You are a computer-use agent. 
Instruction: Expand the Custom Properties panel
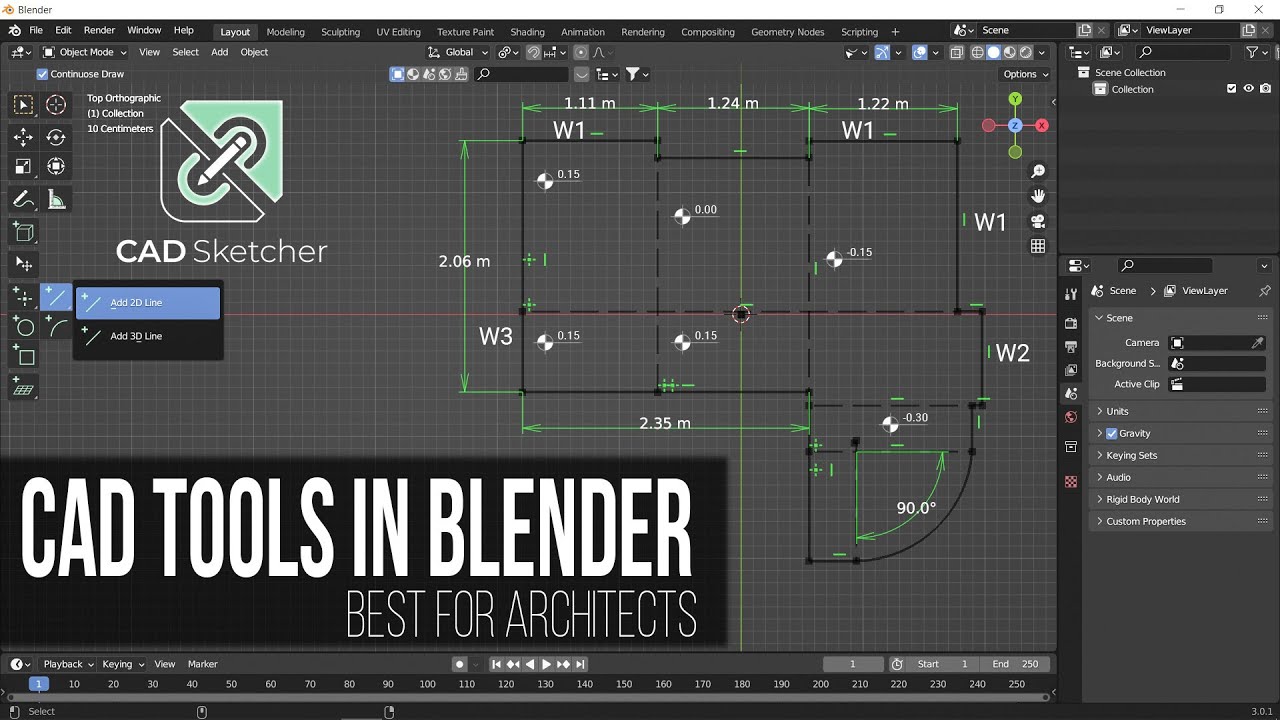tap(1180, 521)
